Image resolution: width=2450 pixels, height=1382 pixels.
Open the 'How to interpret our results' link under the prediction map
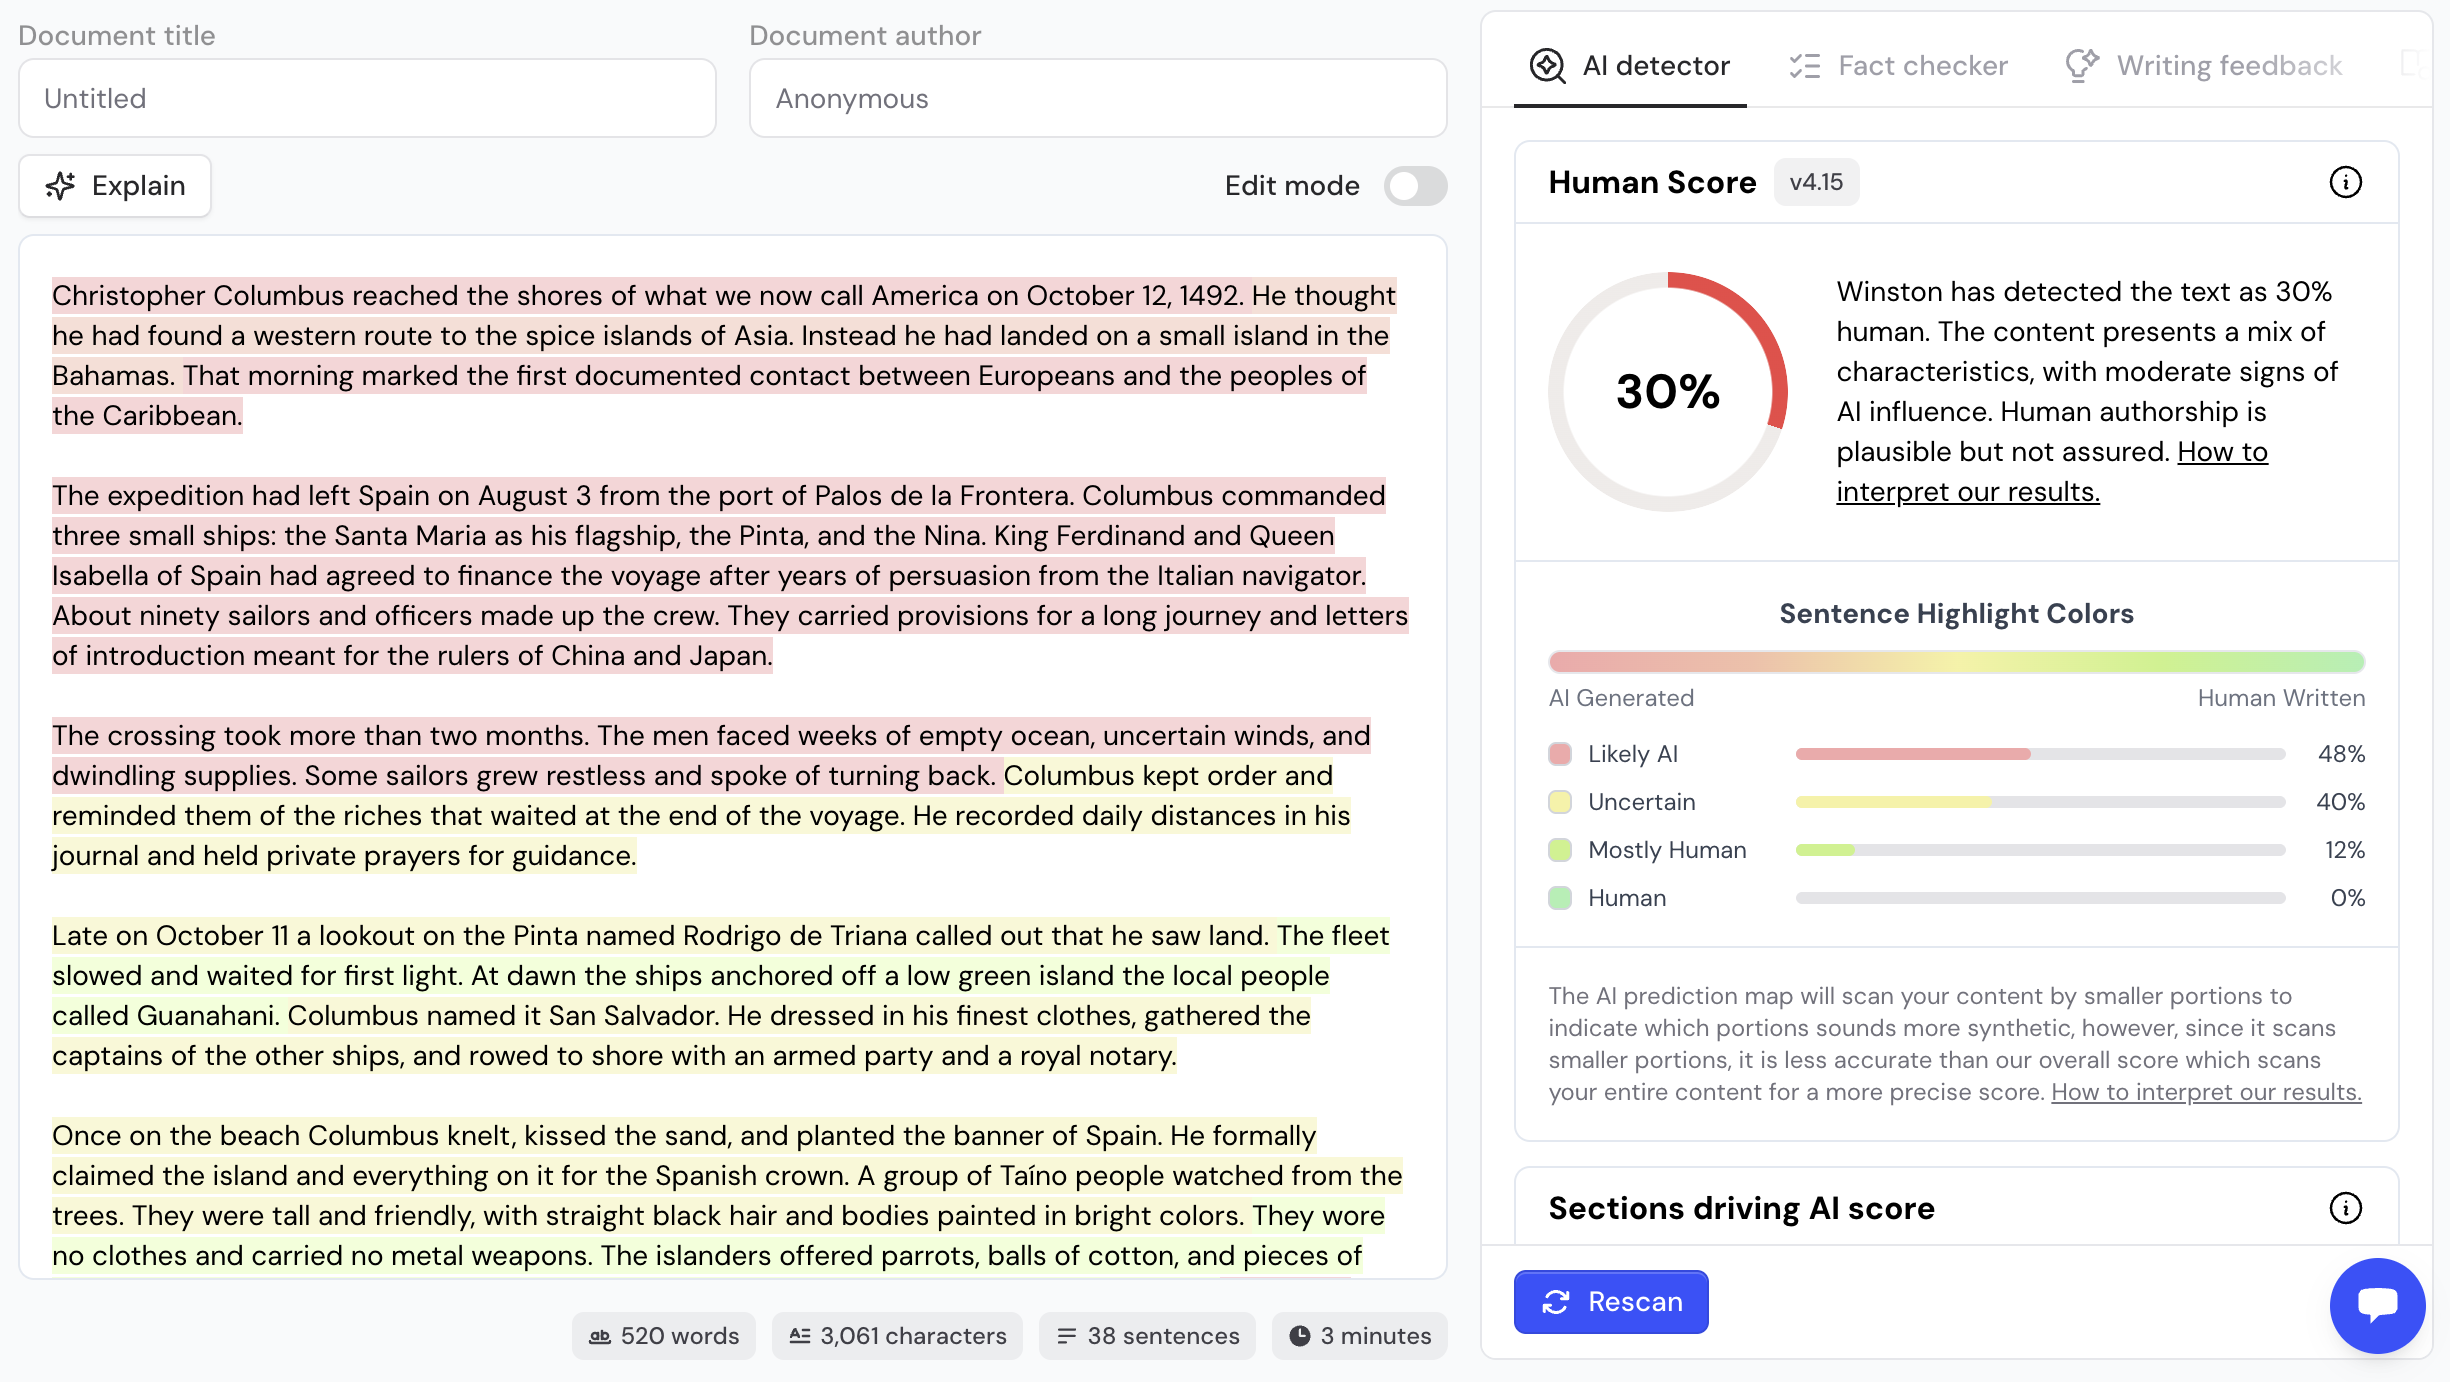point(2206,1092)
